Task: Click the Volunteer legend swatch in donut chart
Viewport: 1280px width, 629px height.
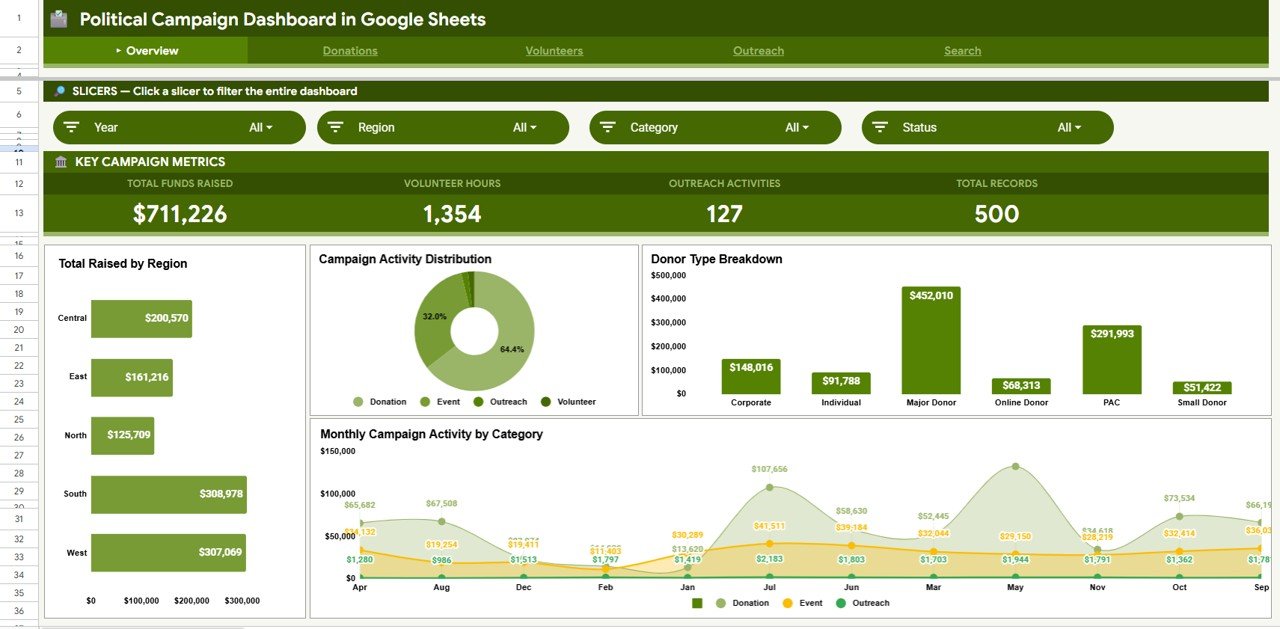Action: (546, 402)
